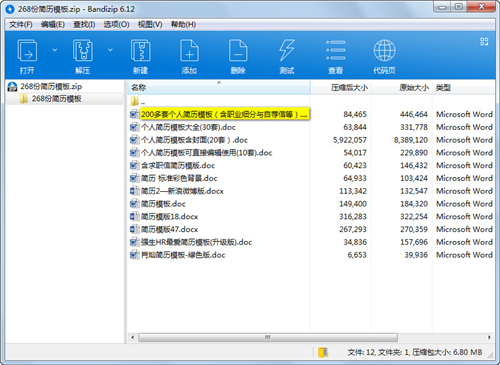The width and height of the screenshot is (500, 365).
Task: Click the Bandizip logo in the title bar
Action: coord(10,9)
